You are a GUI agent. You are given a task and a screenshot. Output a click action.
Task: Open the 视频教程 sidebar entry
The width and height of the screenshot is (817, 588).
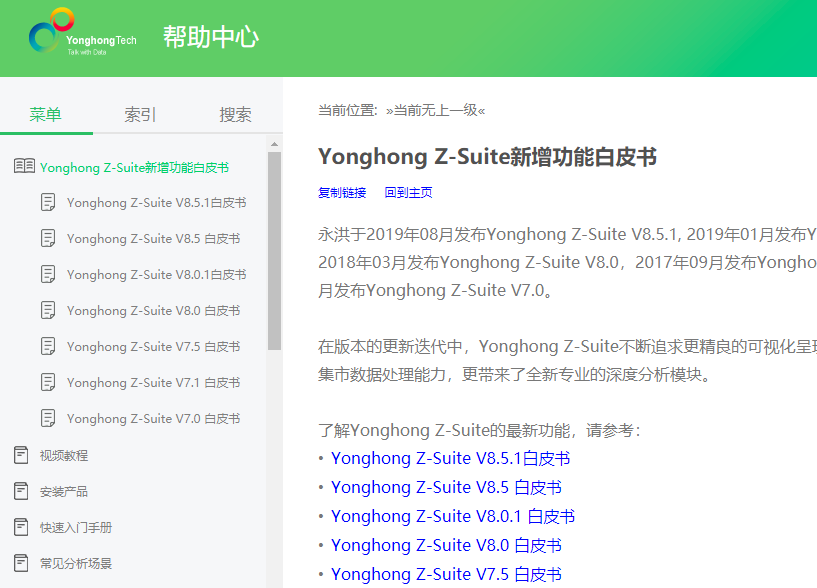(x=64, y=456)
